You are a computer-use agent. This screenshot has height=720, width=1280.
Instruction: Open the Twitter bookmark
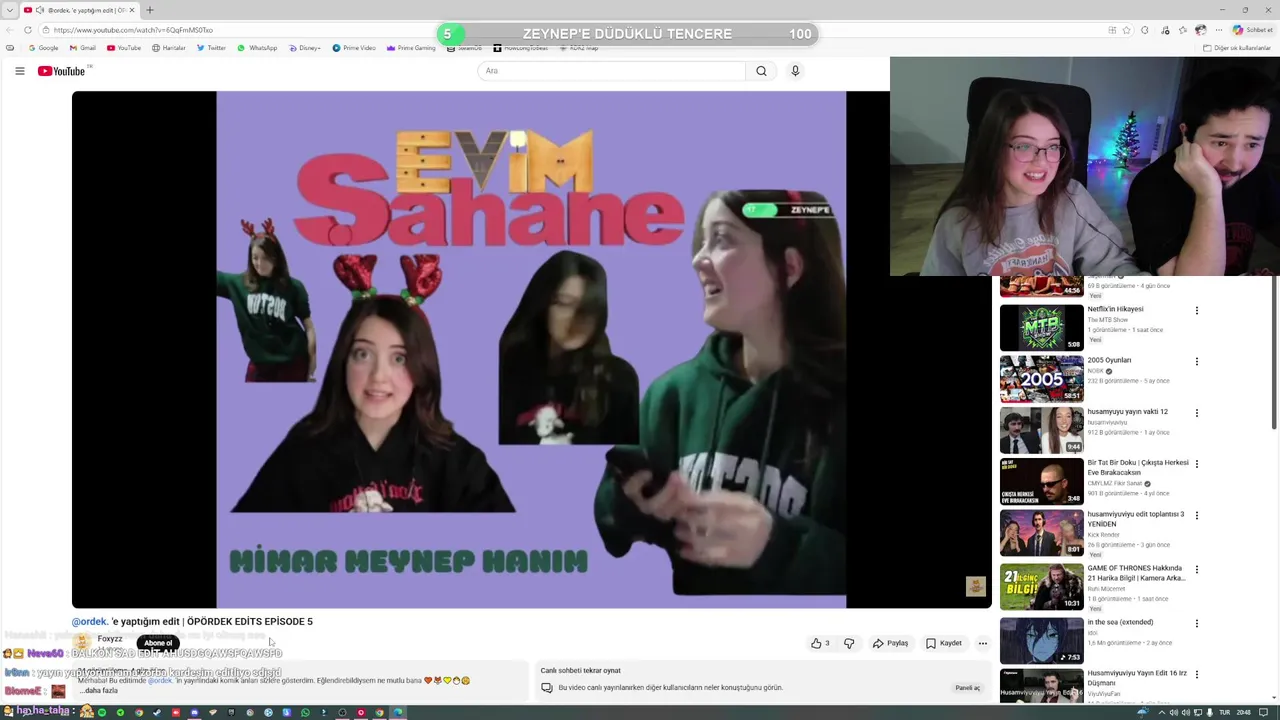tap(211, 48)
